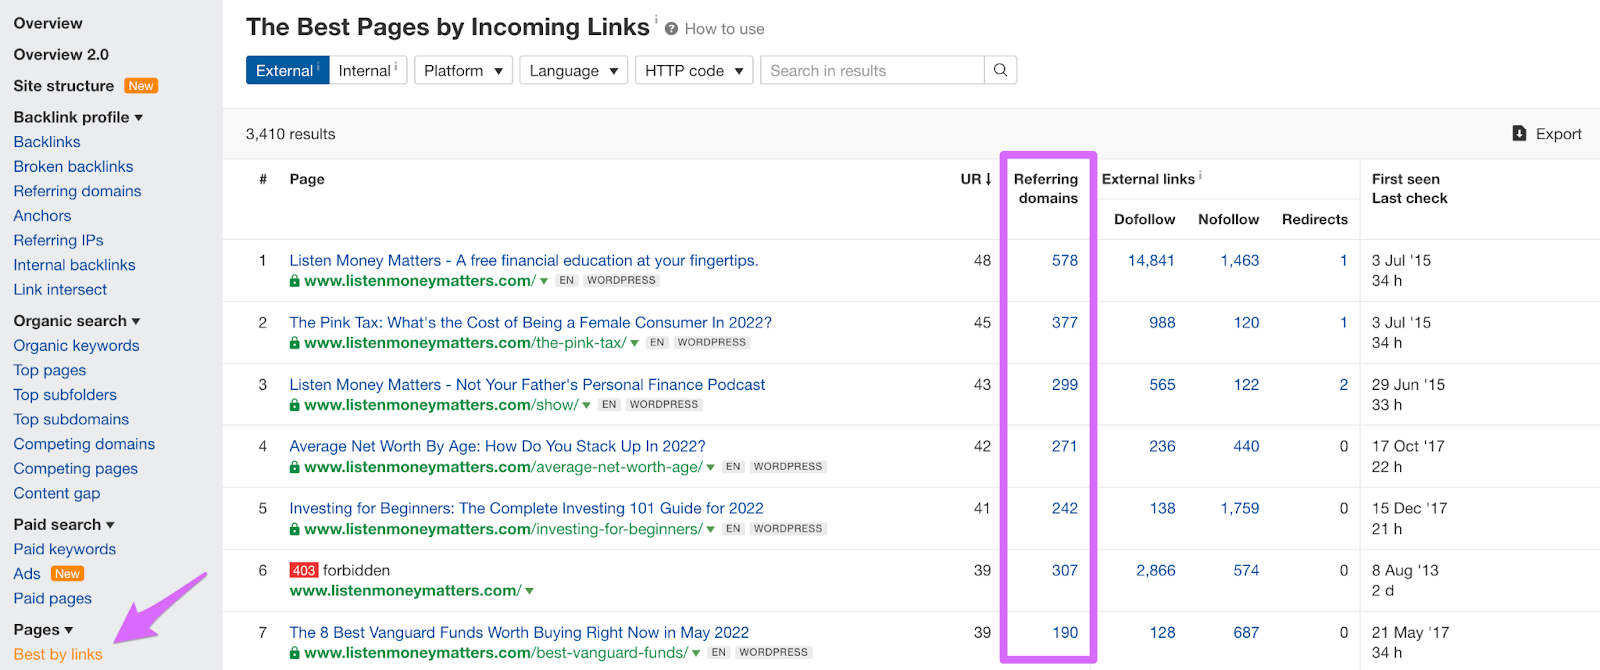Open the Internal backlinks report
This screenshot has height=670, width=1600.
pyautogui.click(x=74, y=265)
